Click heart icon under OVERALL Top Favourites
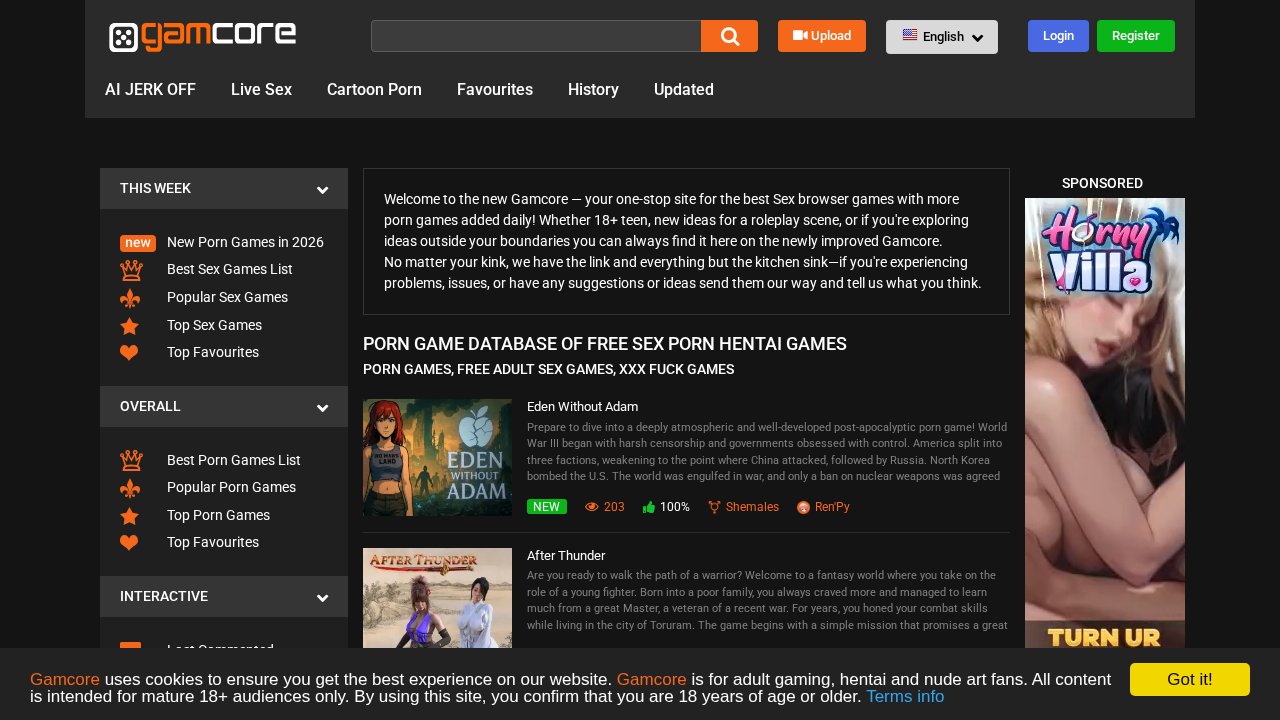 point(129,543)
